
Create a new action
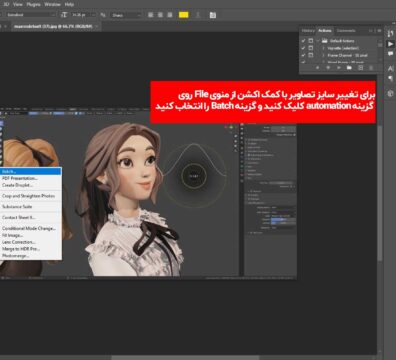tap(360, 68)
